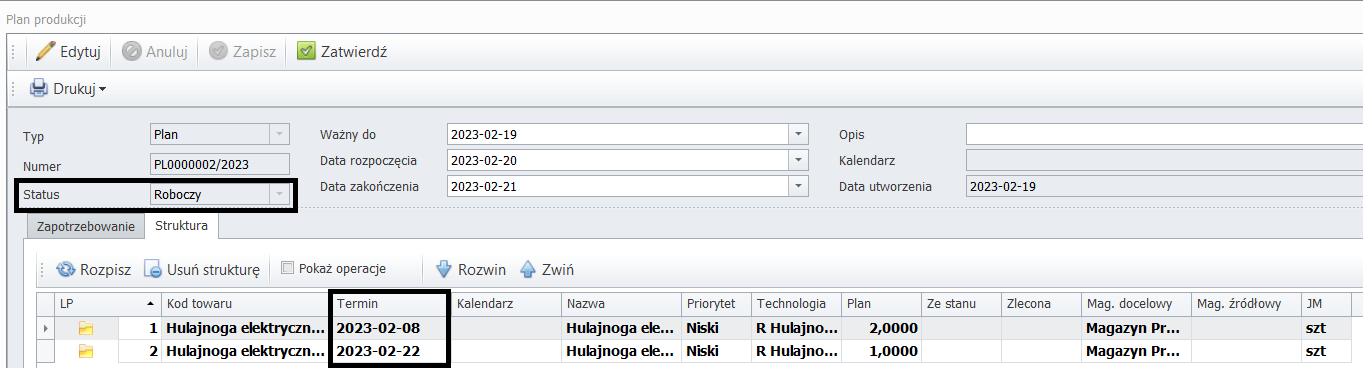Click the Zwiń button label
Screen dimensions: 1363x368
[558, 269]
